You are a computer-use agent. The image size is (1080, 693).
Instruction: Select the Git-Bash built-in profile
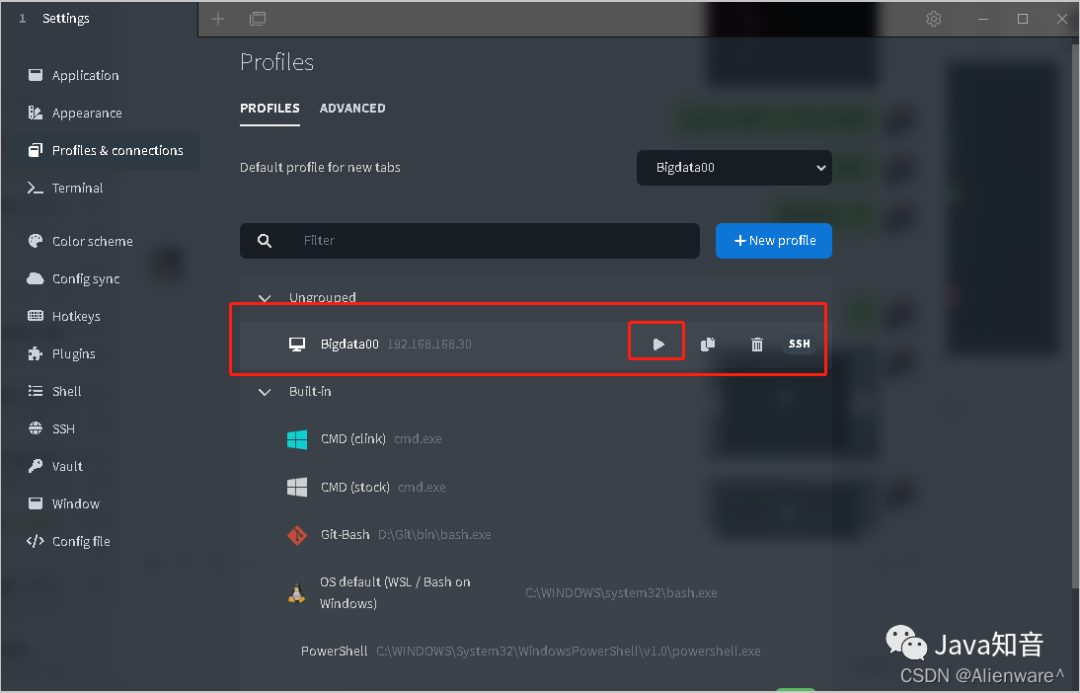coord(389,535)
